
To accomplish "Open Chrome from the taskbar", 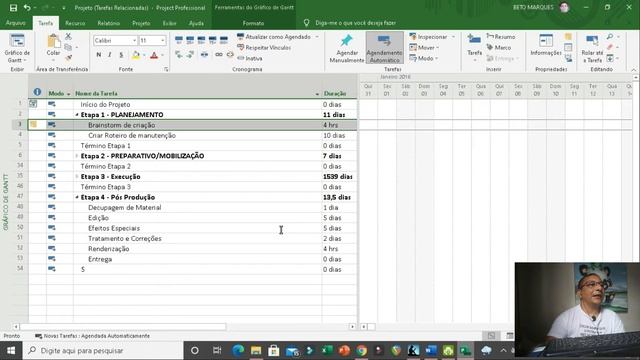I will [361, 350].
